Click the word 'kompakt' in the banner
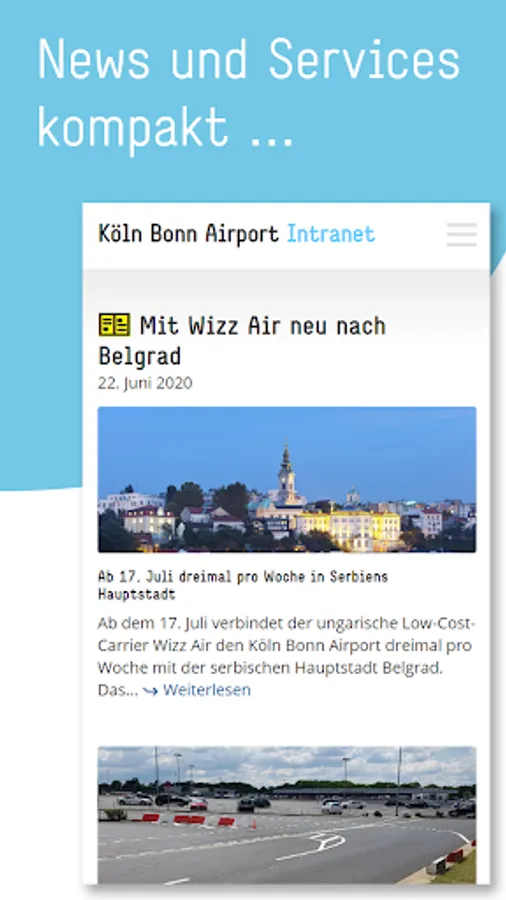Viewport: 506px width, 900px height. click(133, 126)
